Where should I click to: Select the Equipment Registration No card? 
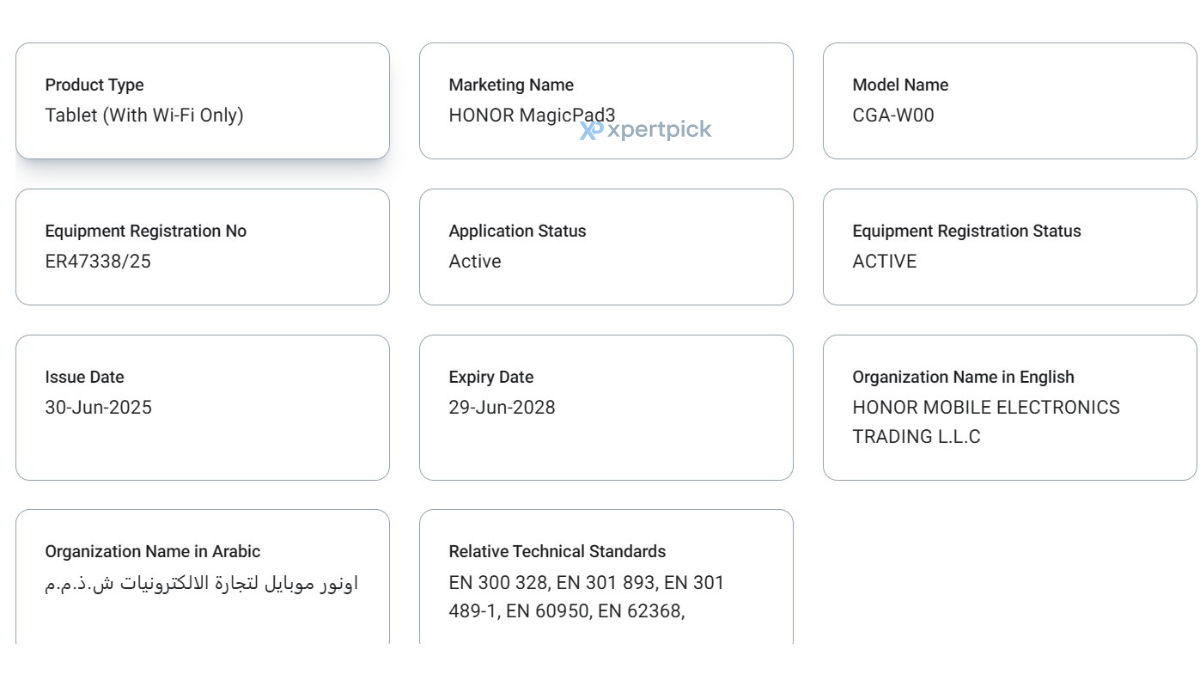click(x=203, y=247)
